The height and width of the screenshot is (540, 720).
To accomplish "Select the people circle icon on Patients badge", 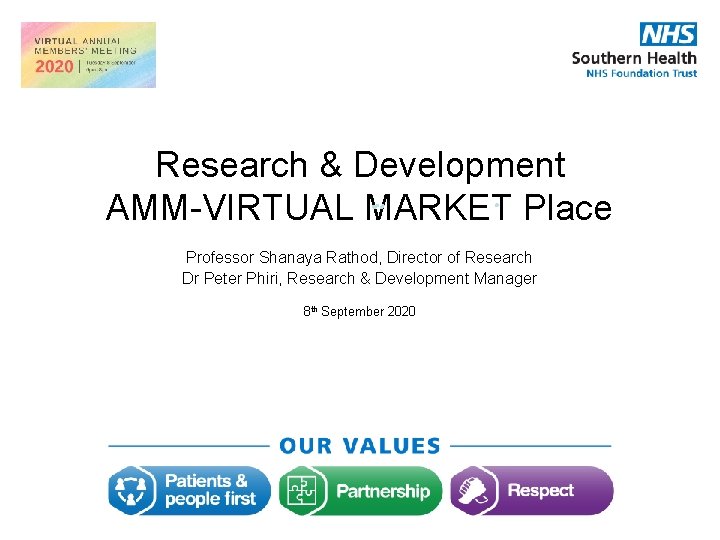I will (130, 490).
